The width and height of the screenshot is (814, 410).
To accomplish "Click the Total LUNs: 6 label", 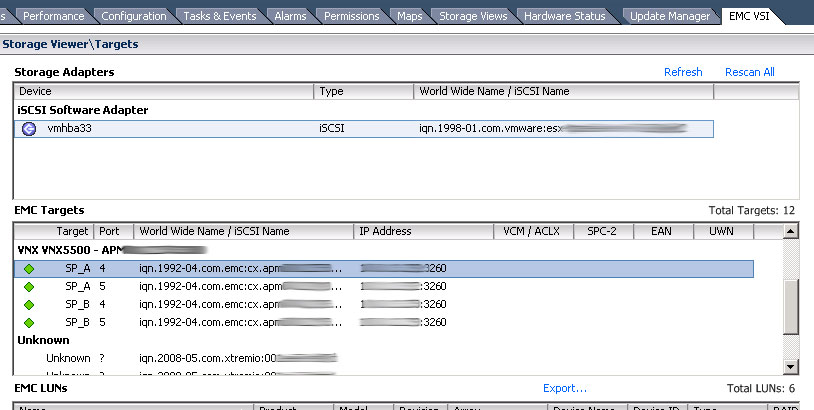I will (x=761, y=388).
